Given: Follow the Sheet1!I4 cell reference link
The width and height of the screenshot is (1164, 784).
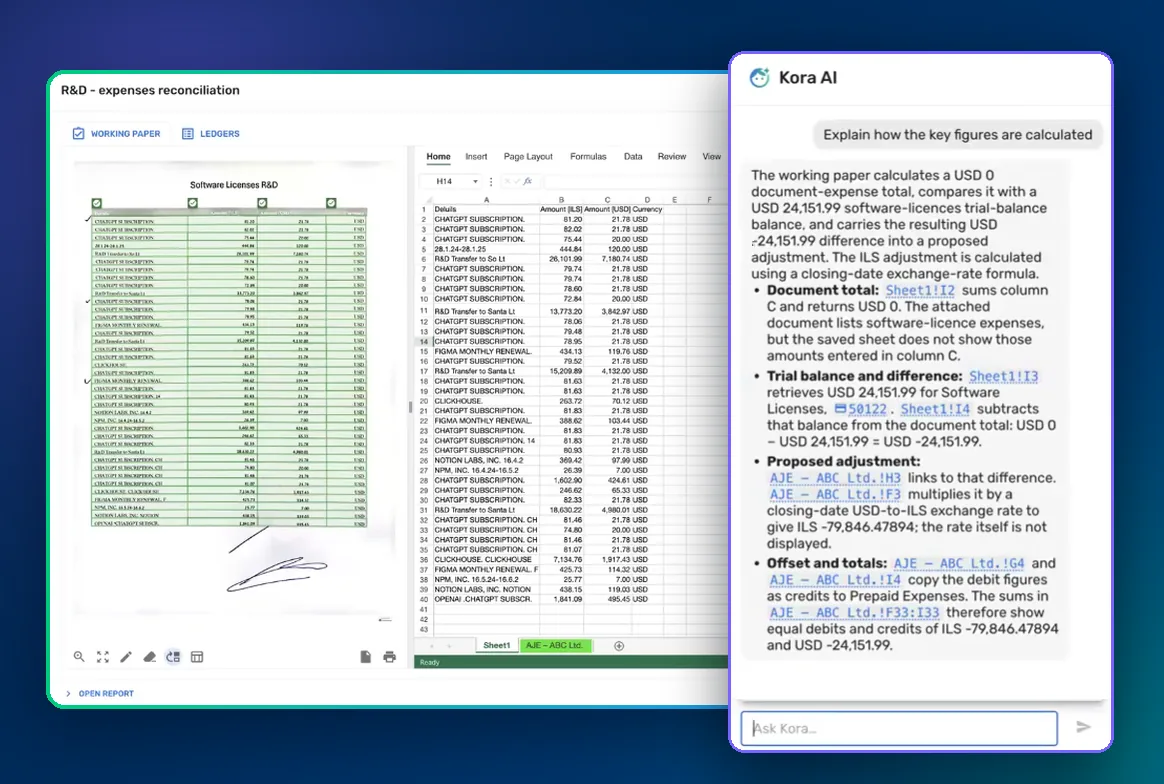Looking at the screenshot, I should pos(935,409).
